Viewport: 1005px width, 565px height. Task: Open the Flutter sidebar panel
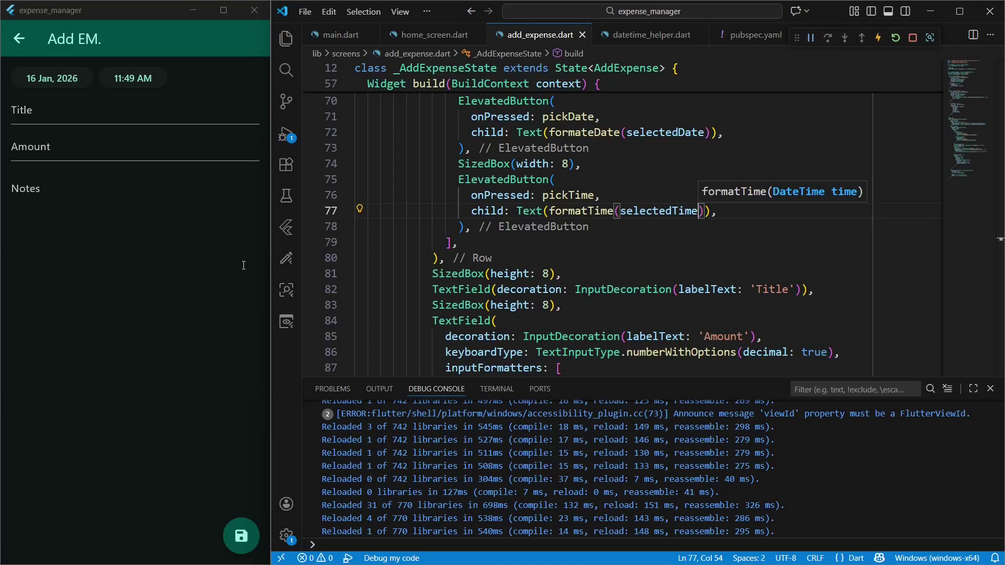coord(287,227)
